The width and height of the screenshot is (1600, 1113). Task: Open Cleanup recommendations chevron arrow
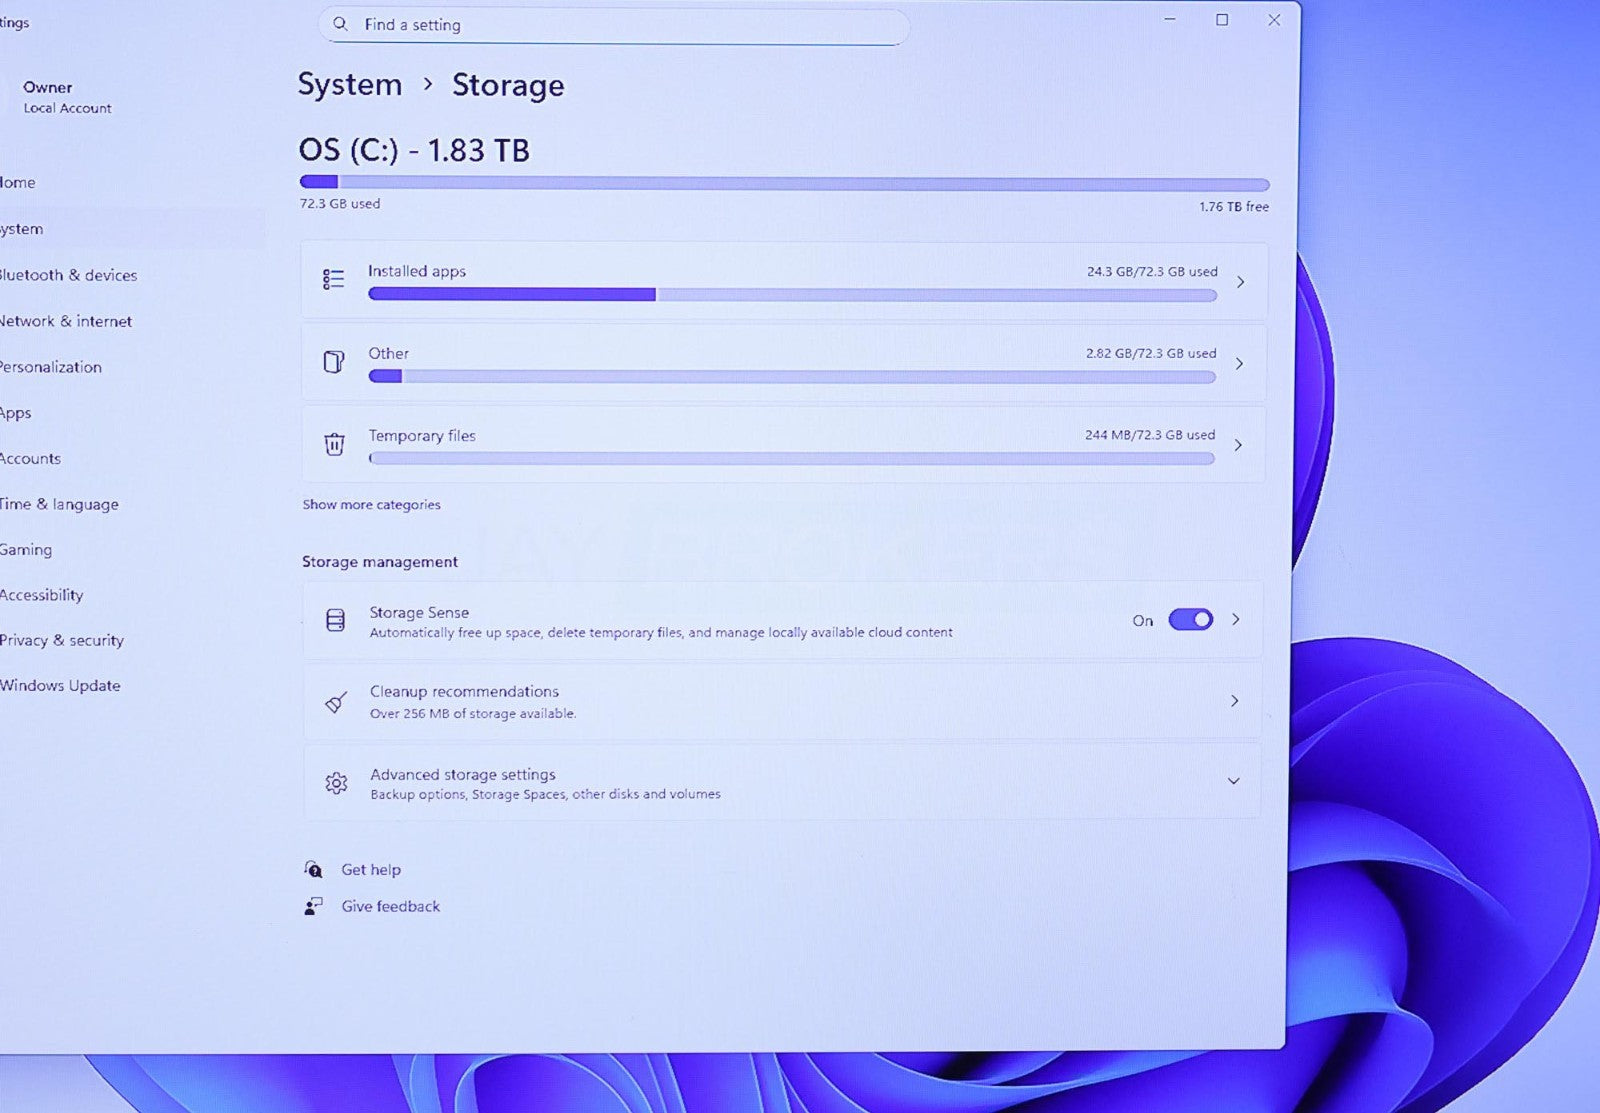(x=1235, y=701)
